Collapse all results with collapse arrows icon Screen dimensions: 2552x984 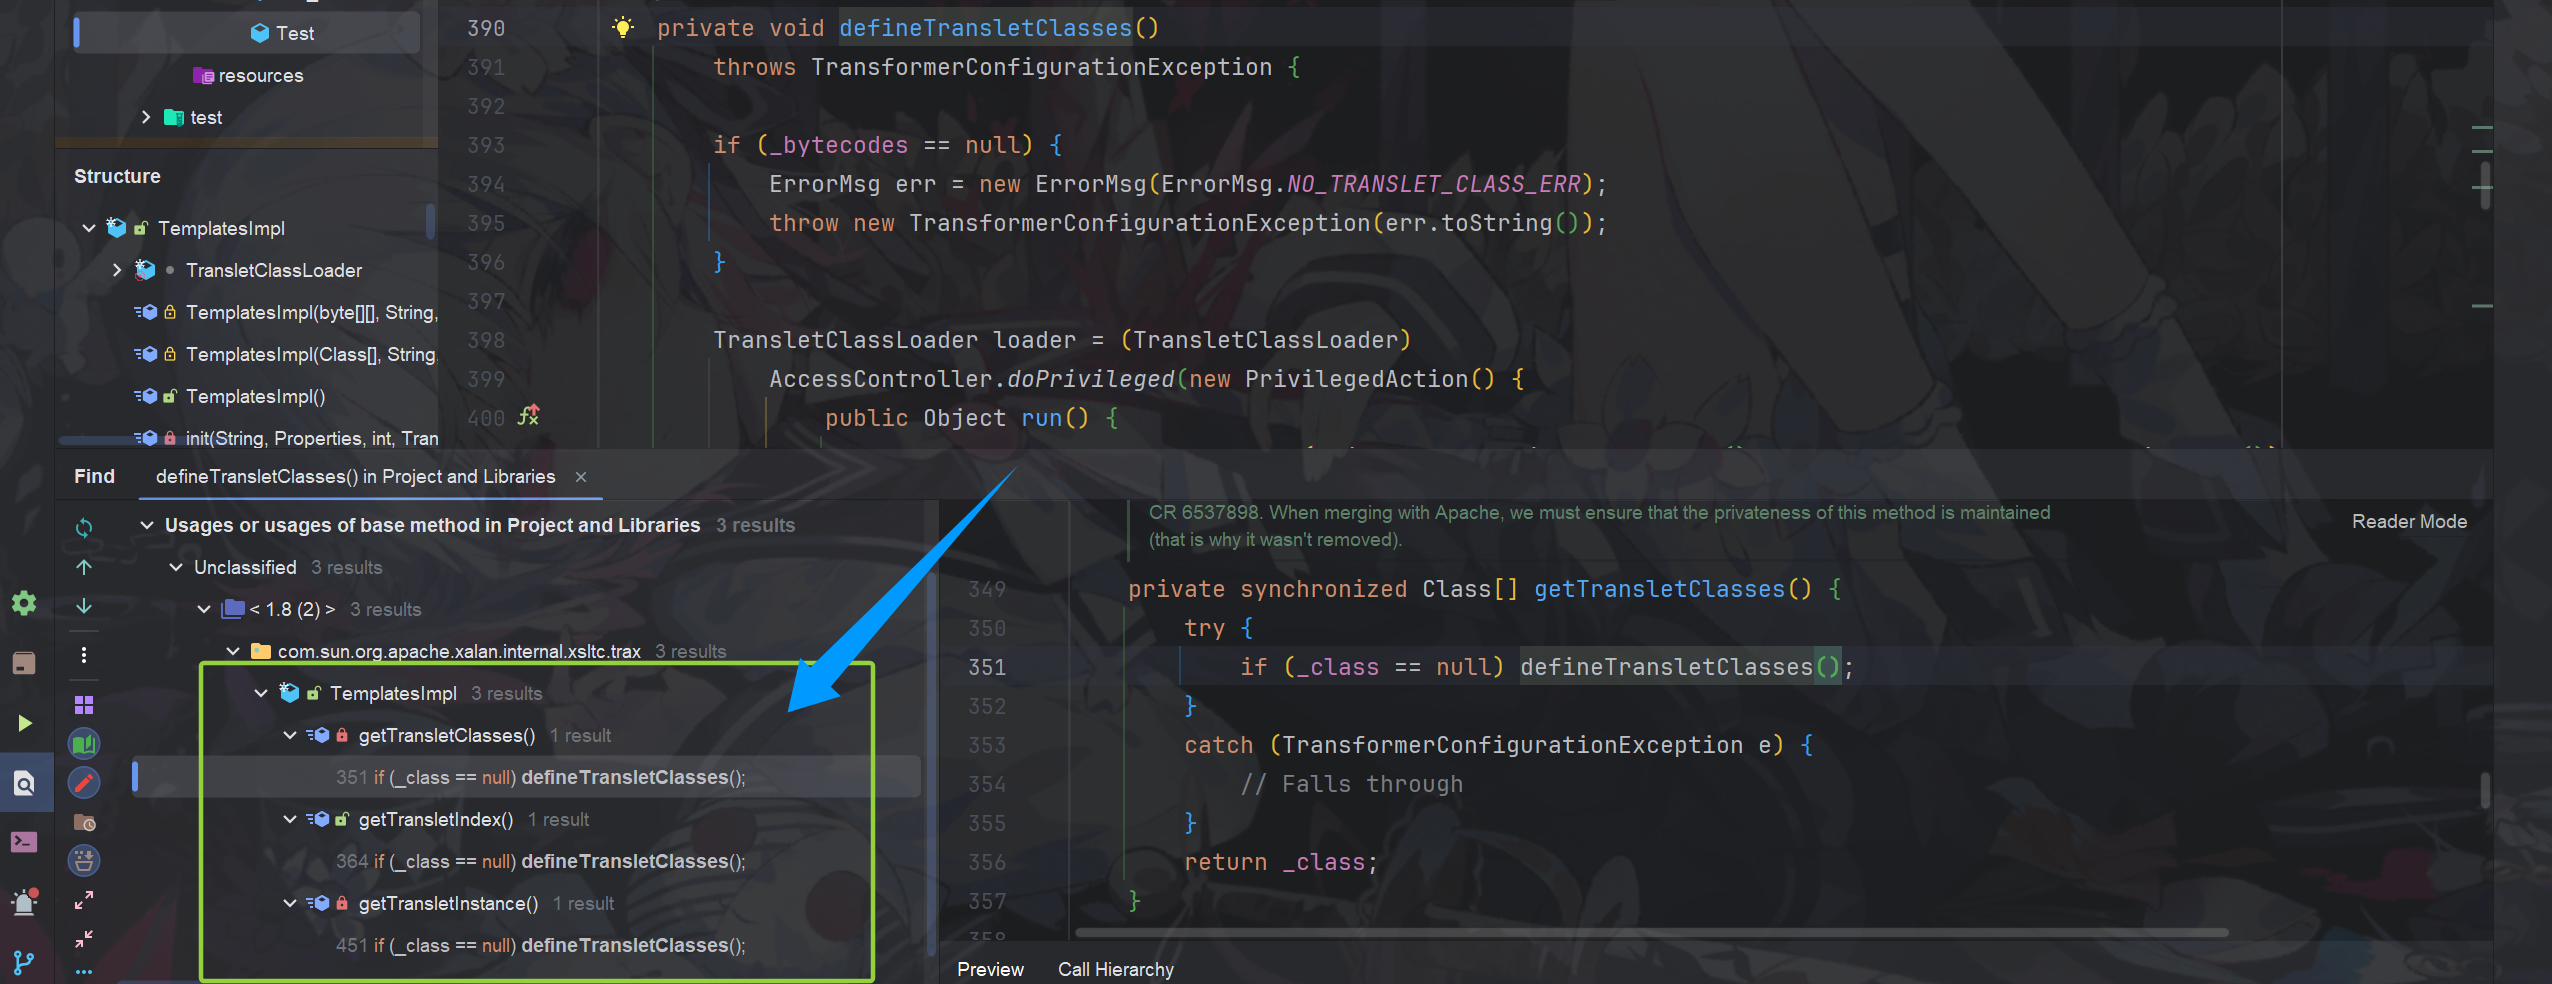[84, 940]
